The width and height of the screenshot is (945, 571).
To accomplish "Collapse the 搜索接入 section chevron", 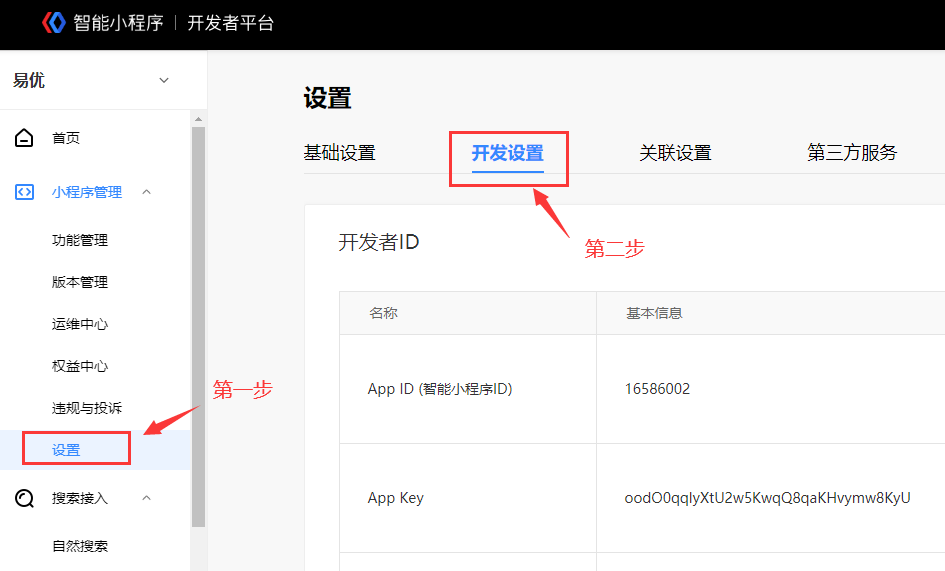I will (147, 498).
